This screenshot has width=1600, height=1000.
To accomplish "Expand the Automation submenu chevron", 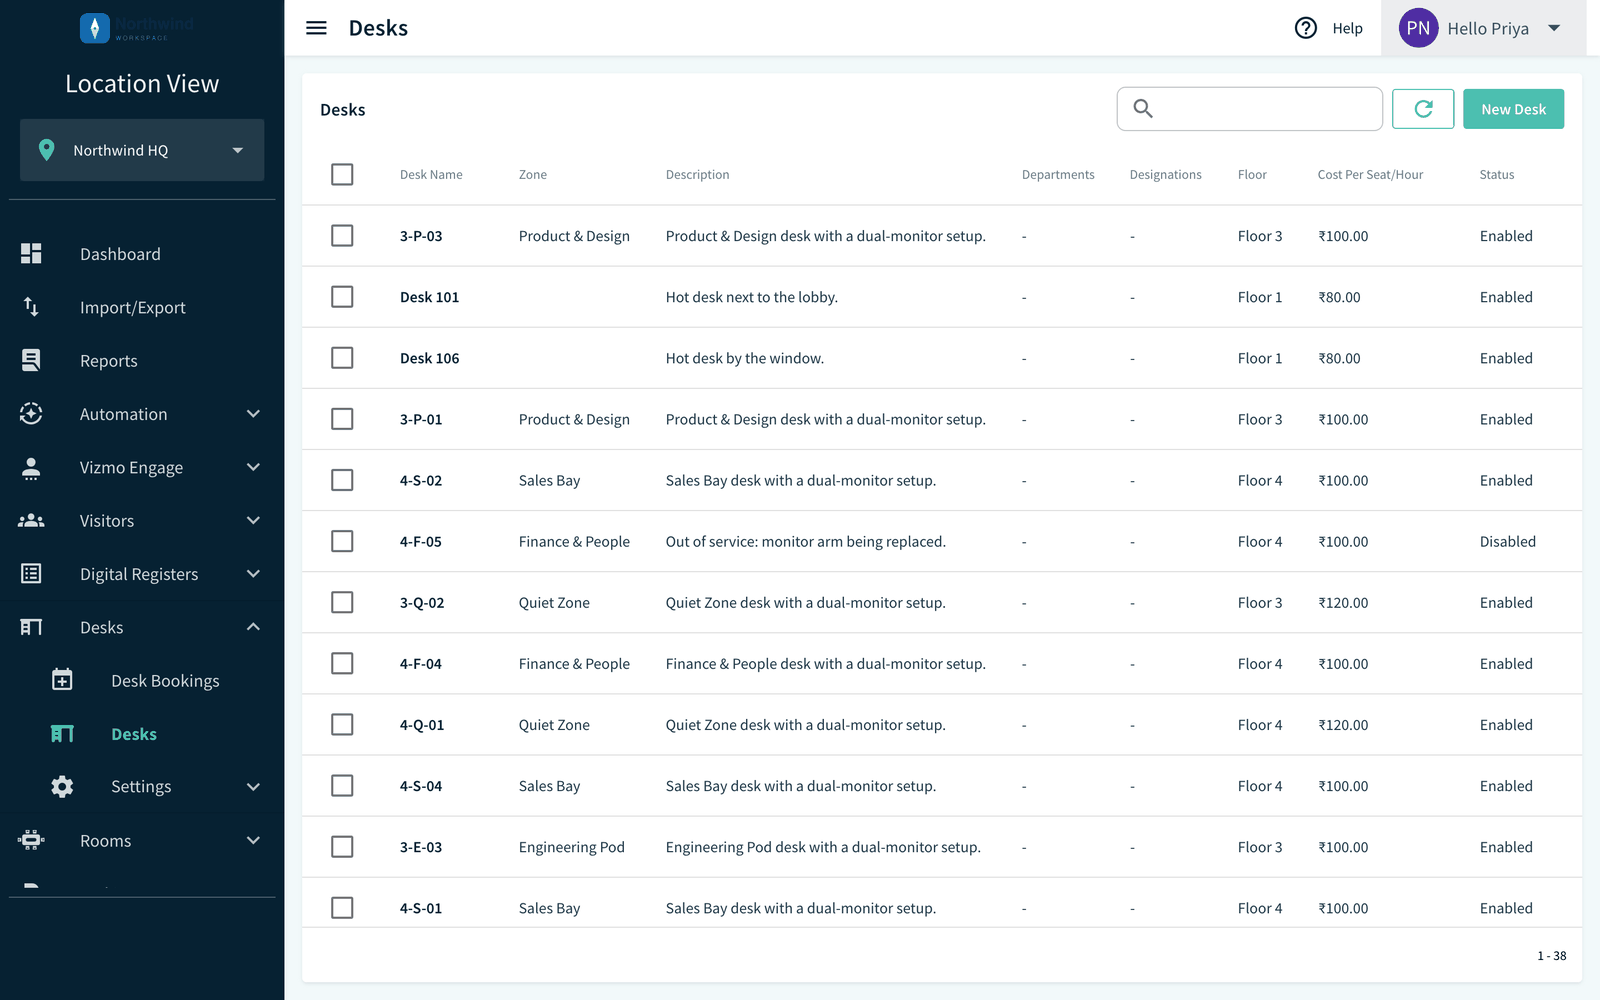I will 253,414.
